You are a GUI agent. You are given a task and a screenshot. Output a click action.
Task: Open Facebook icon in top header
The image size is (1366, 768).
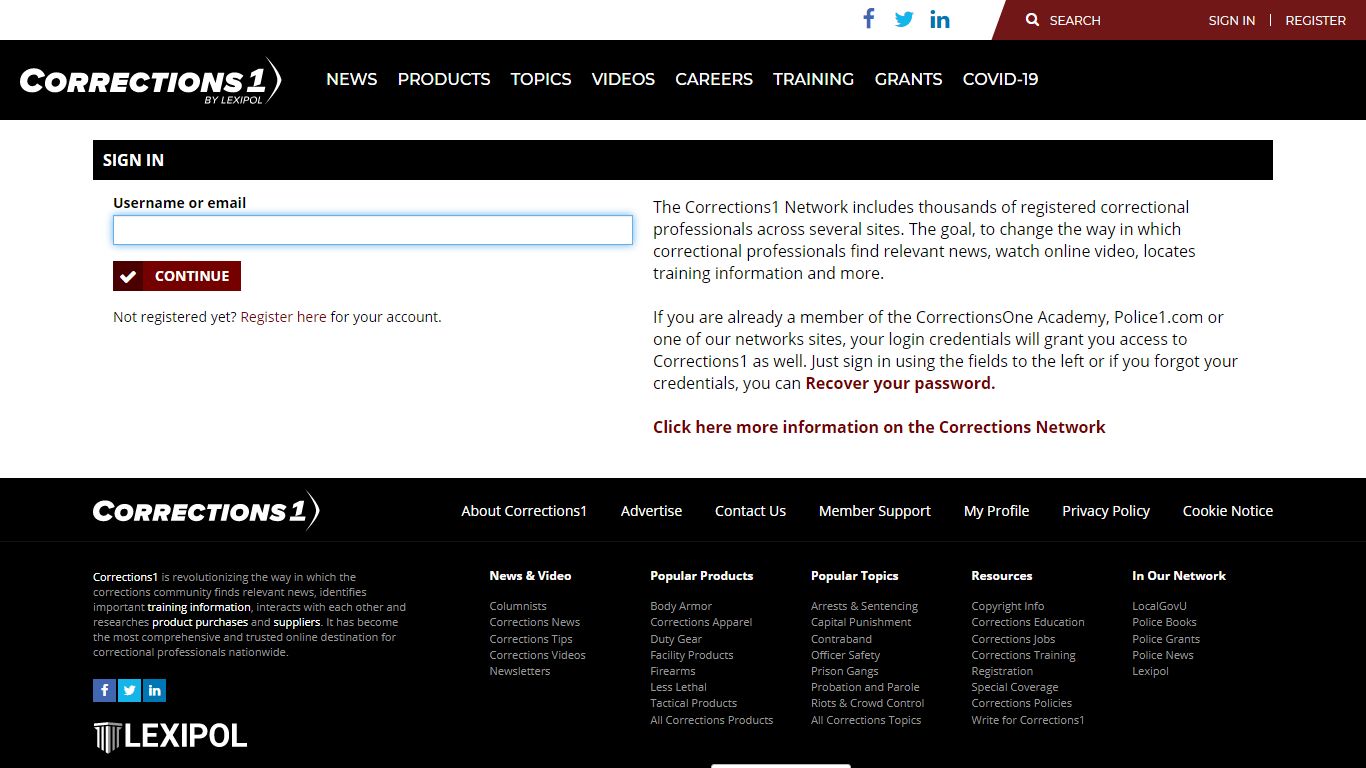869,19
